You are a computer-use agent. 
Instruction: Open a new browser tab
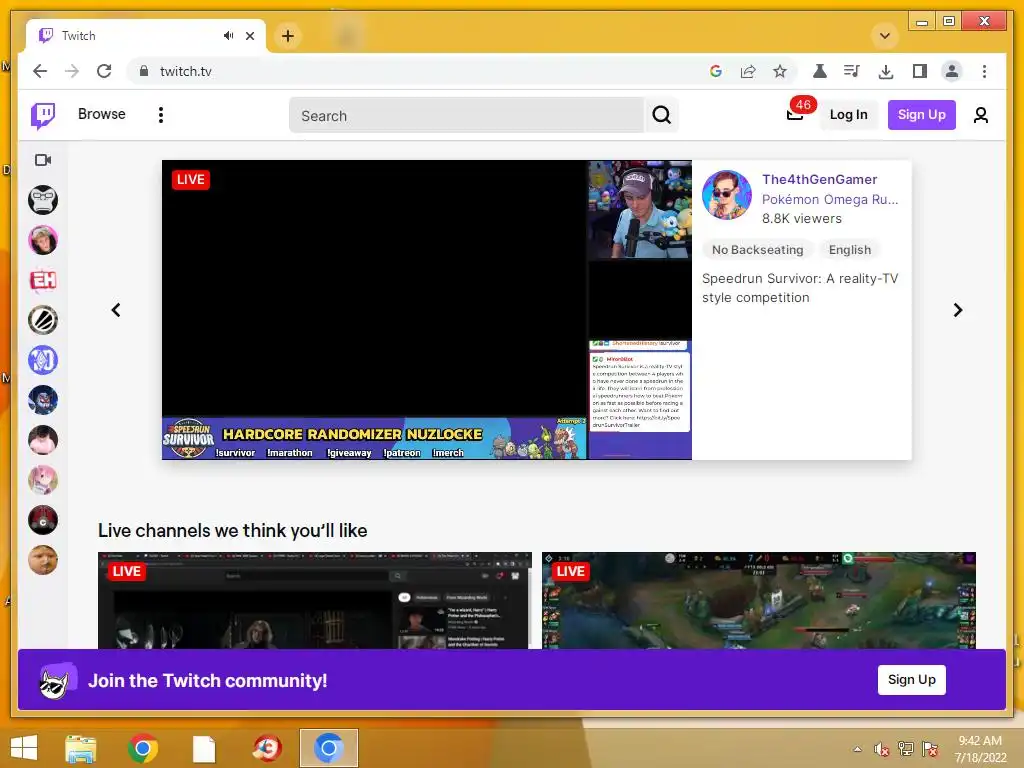pos(287,36)
